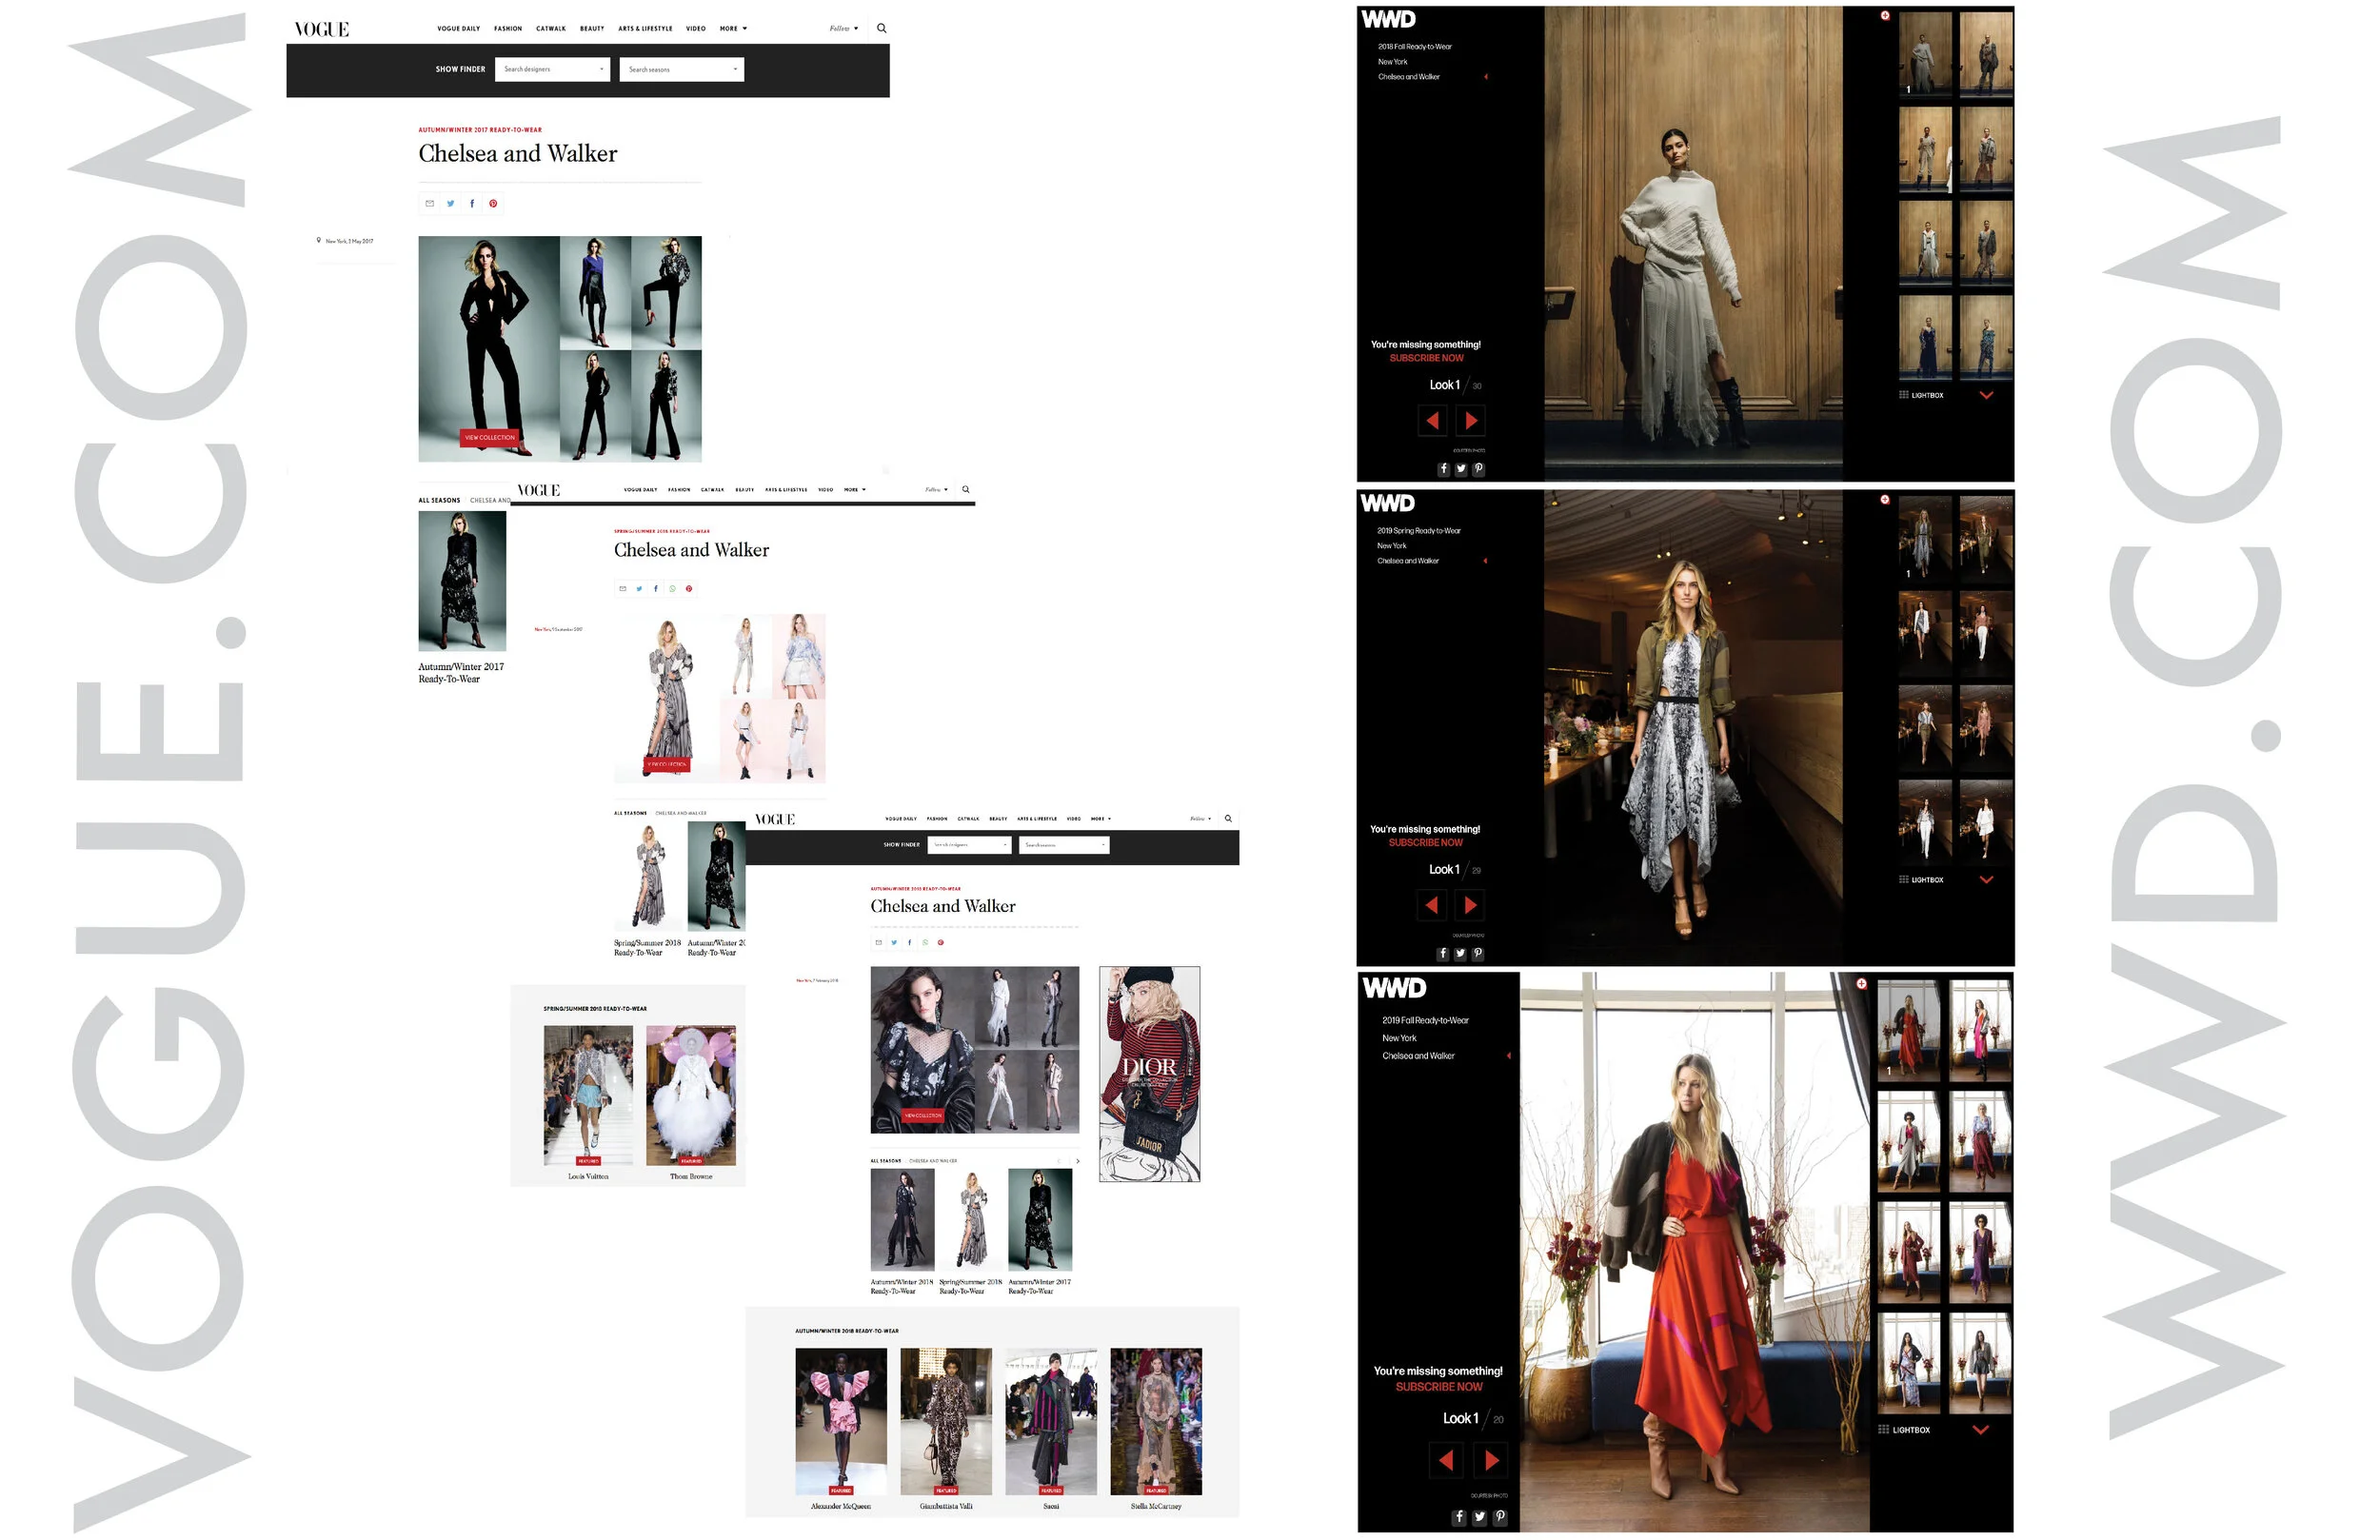Open the Lightbox view in the WWD 2019 Fall panel
This screenshot has height=1540, width=2380.
coord(1904,1430)
